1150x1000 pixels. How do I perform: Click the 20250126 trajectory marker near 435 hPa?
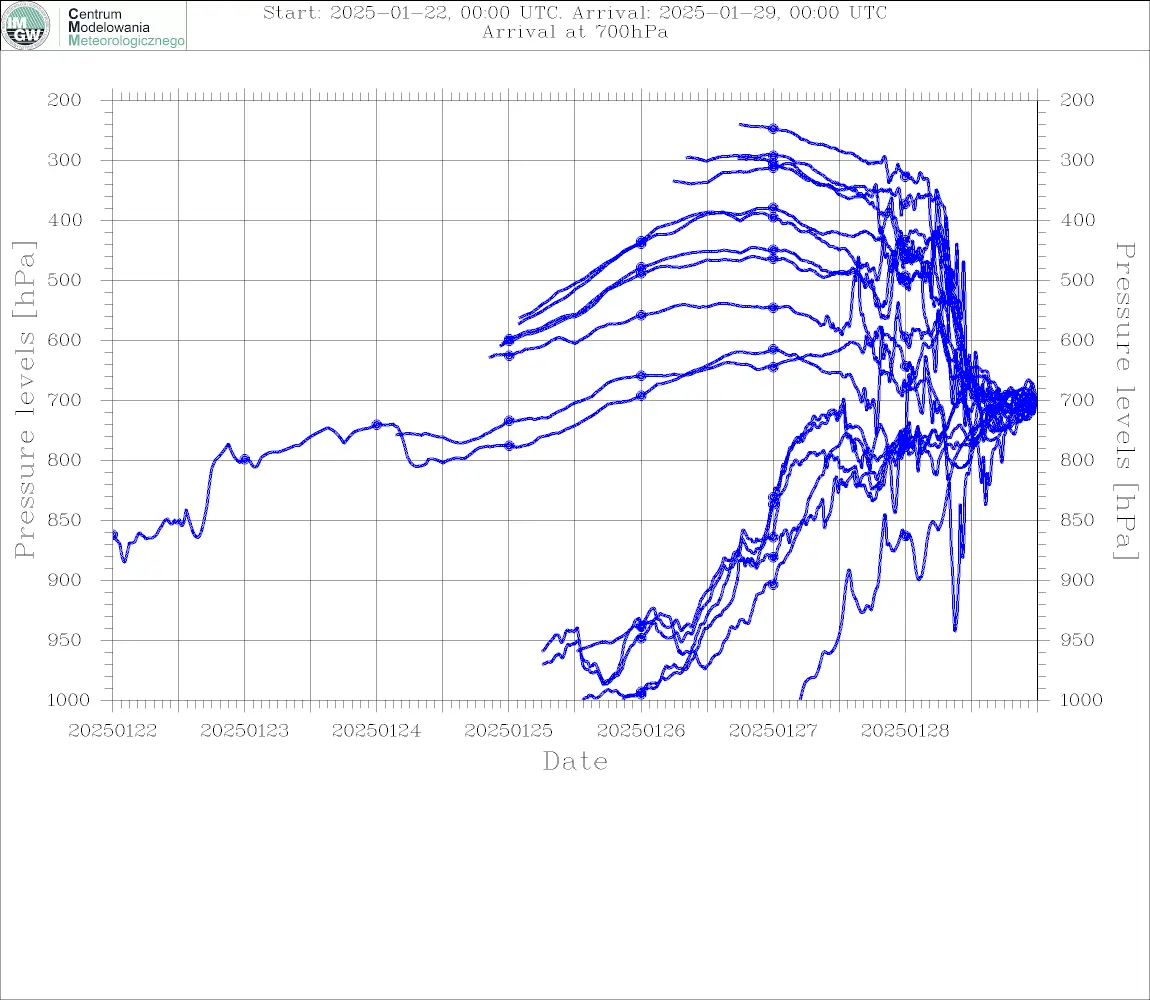(x=642, y=242)
